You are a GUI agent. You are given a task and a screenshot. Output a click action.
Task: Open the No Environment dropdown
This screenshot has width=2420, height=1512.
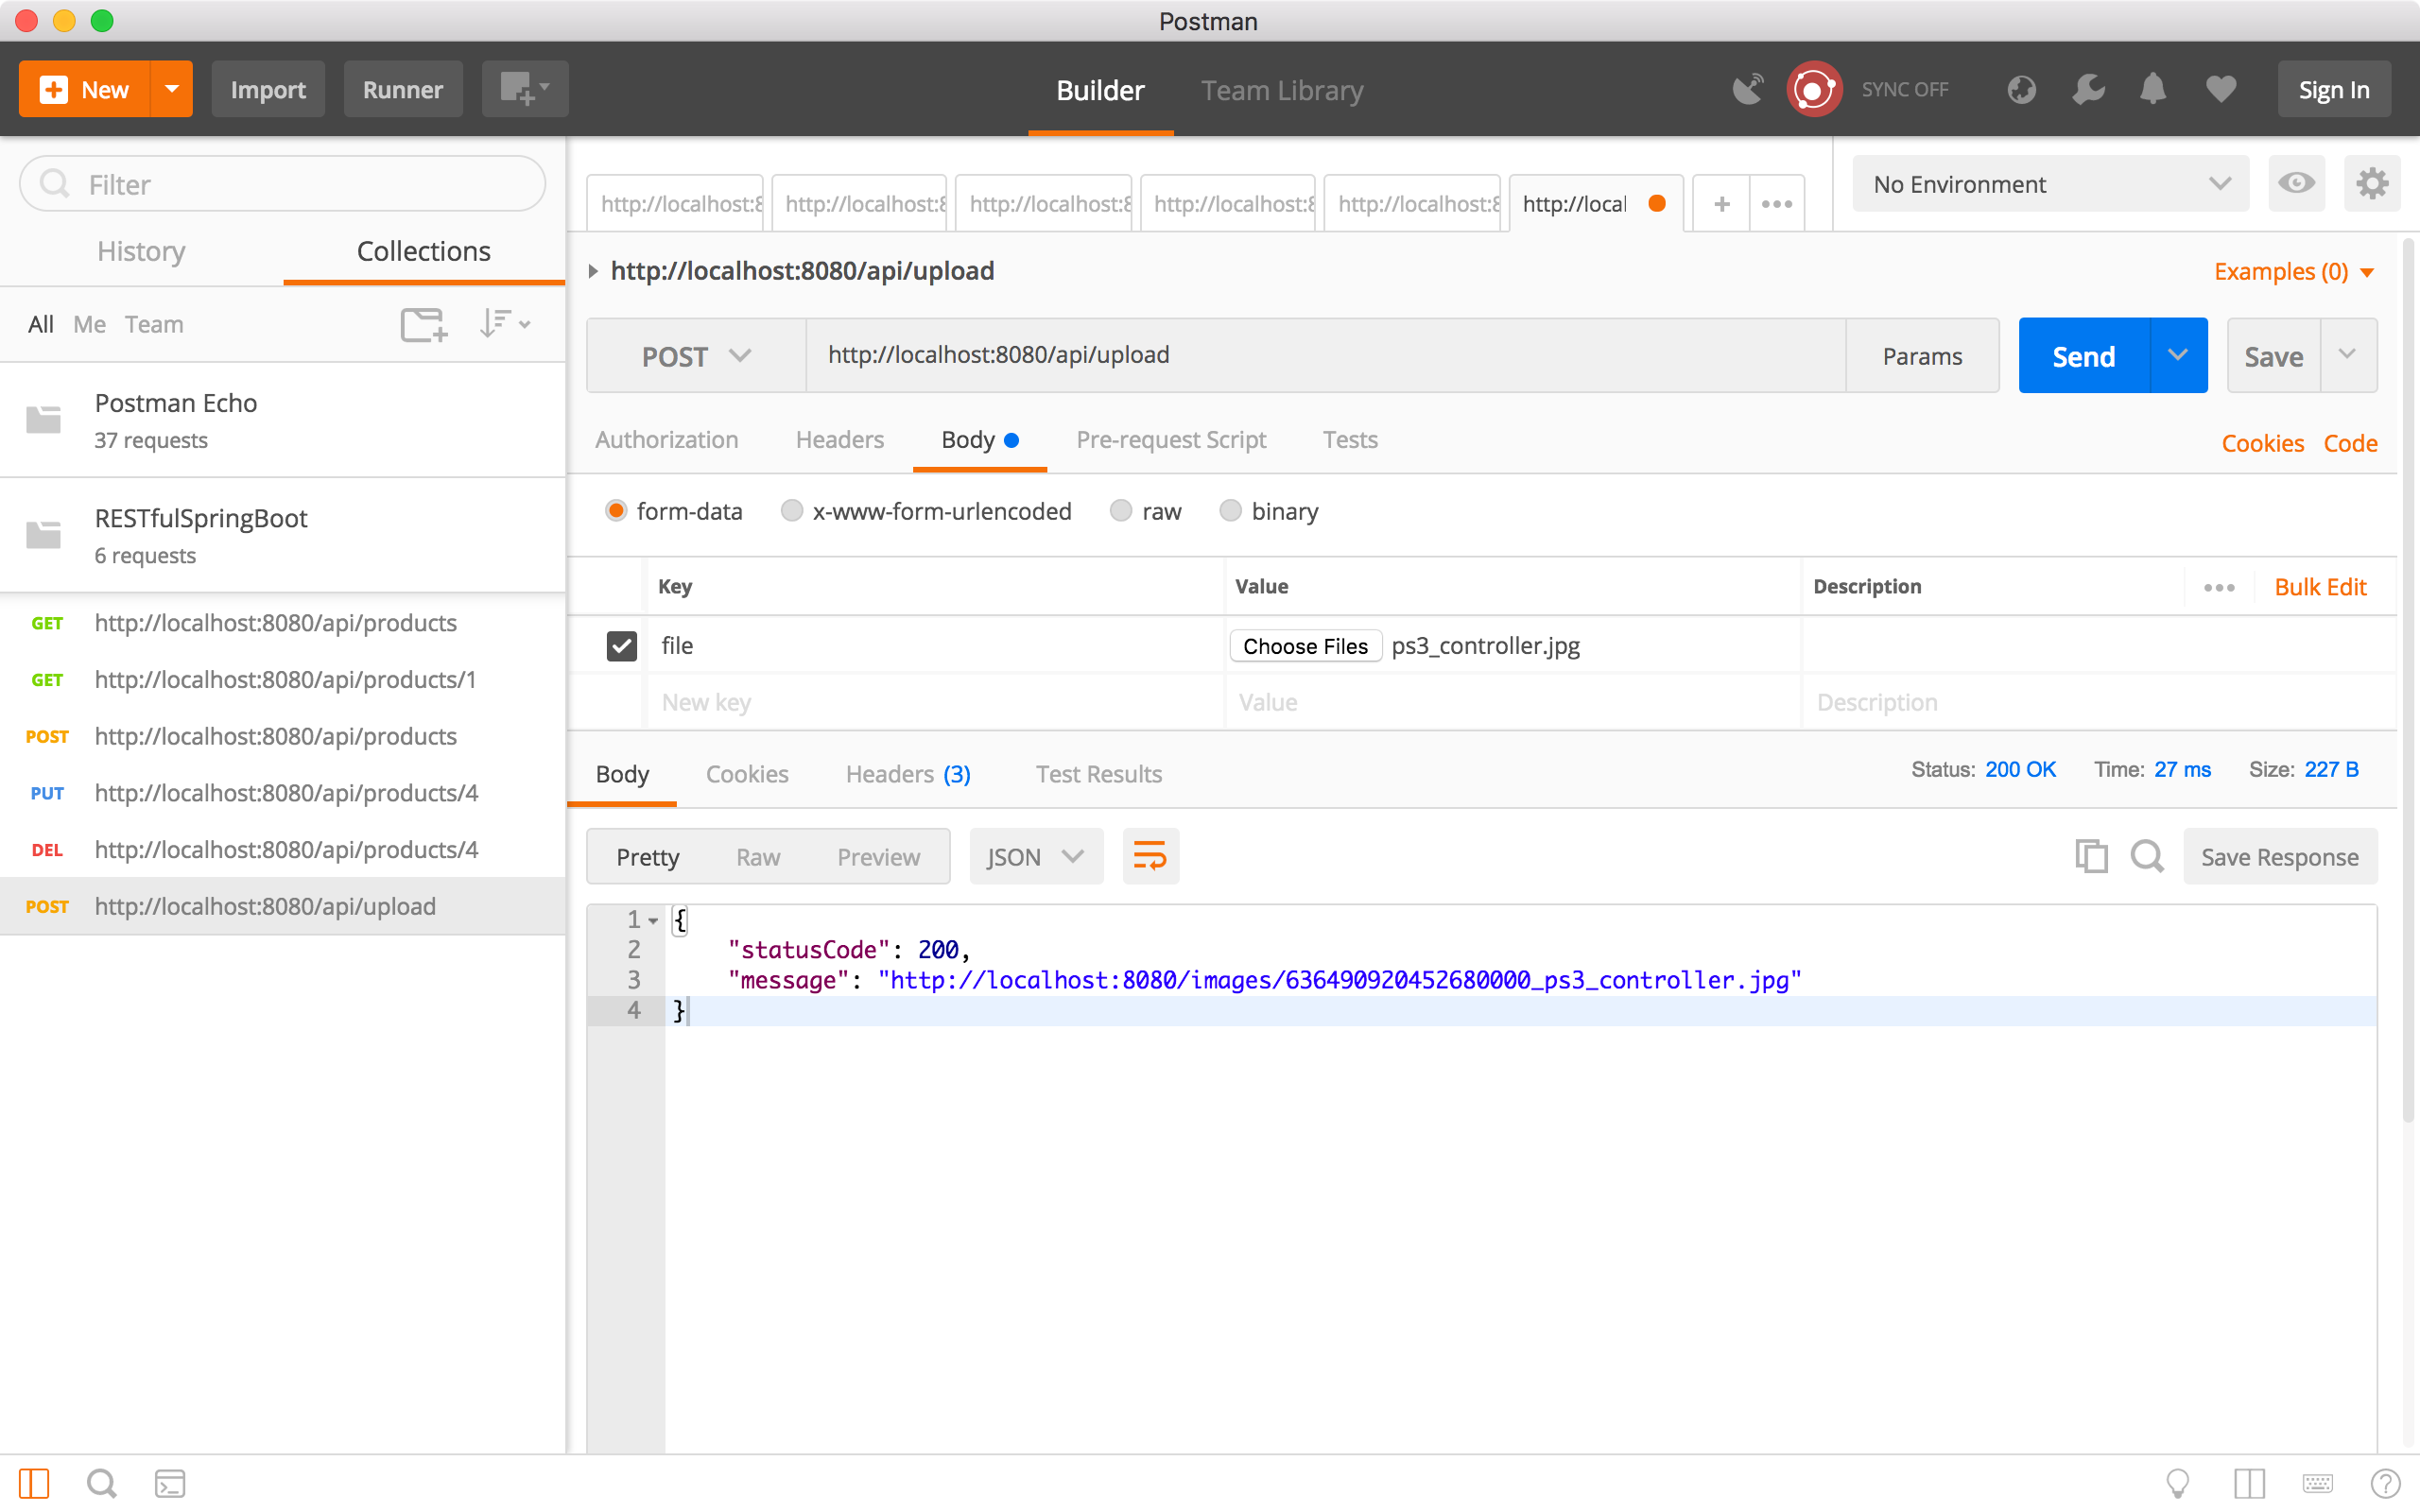point(2050,184)
